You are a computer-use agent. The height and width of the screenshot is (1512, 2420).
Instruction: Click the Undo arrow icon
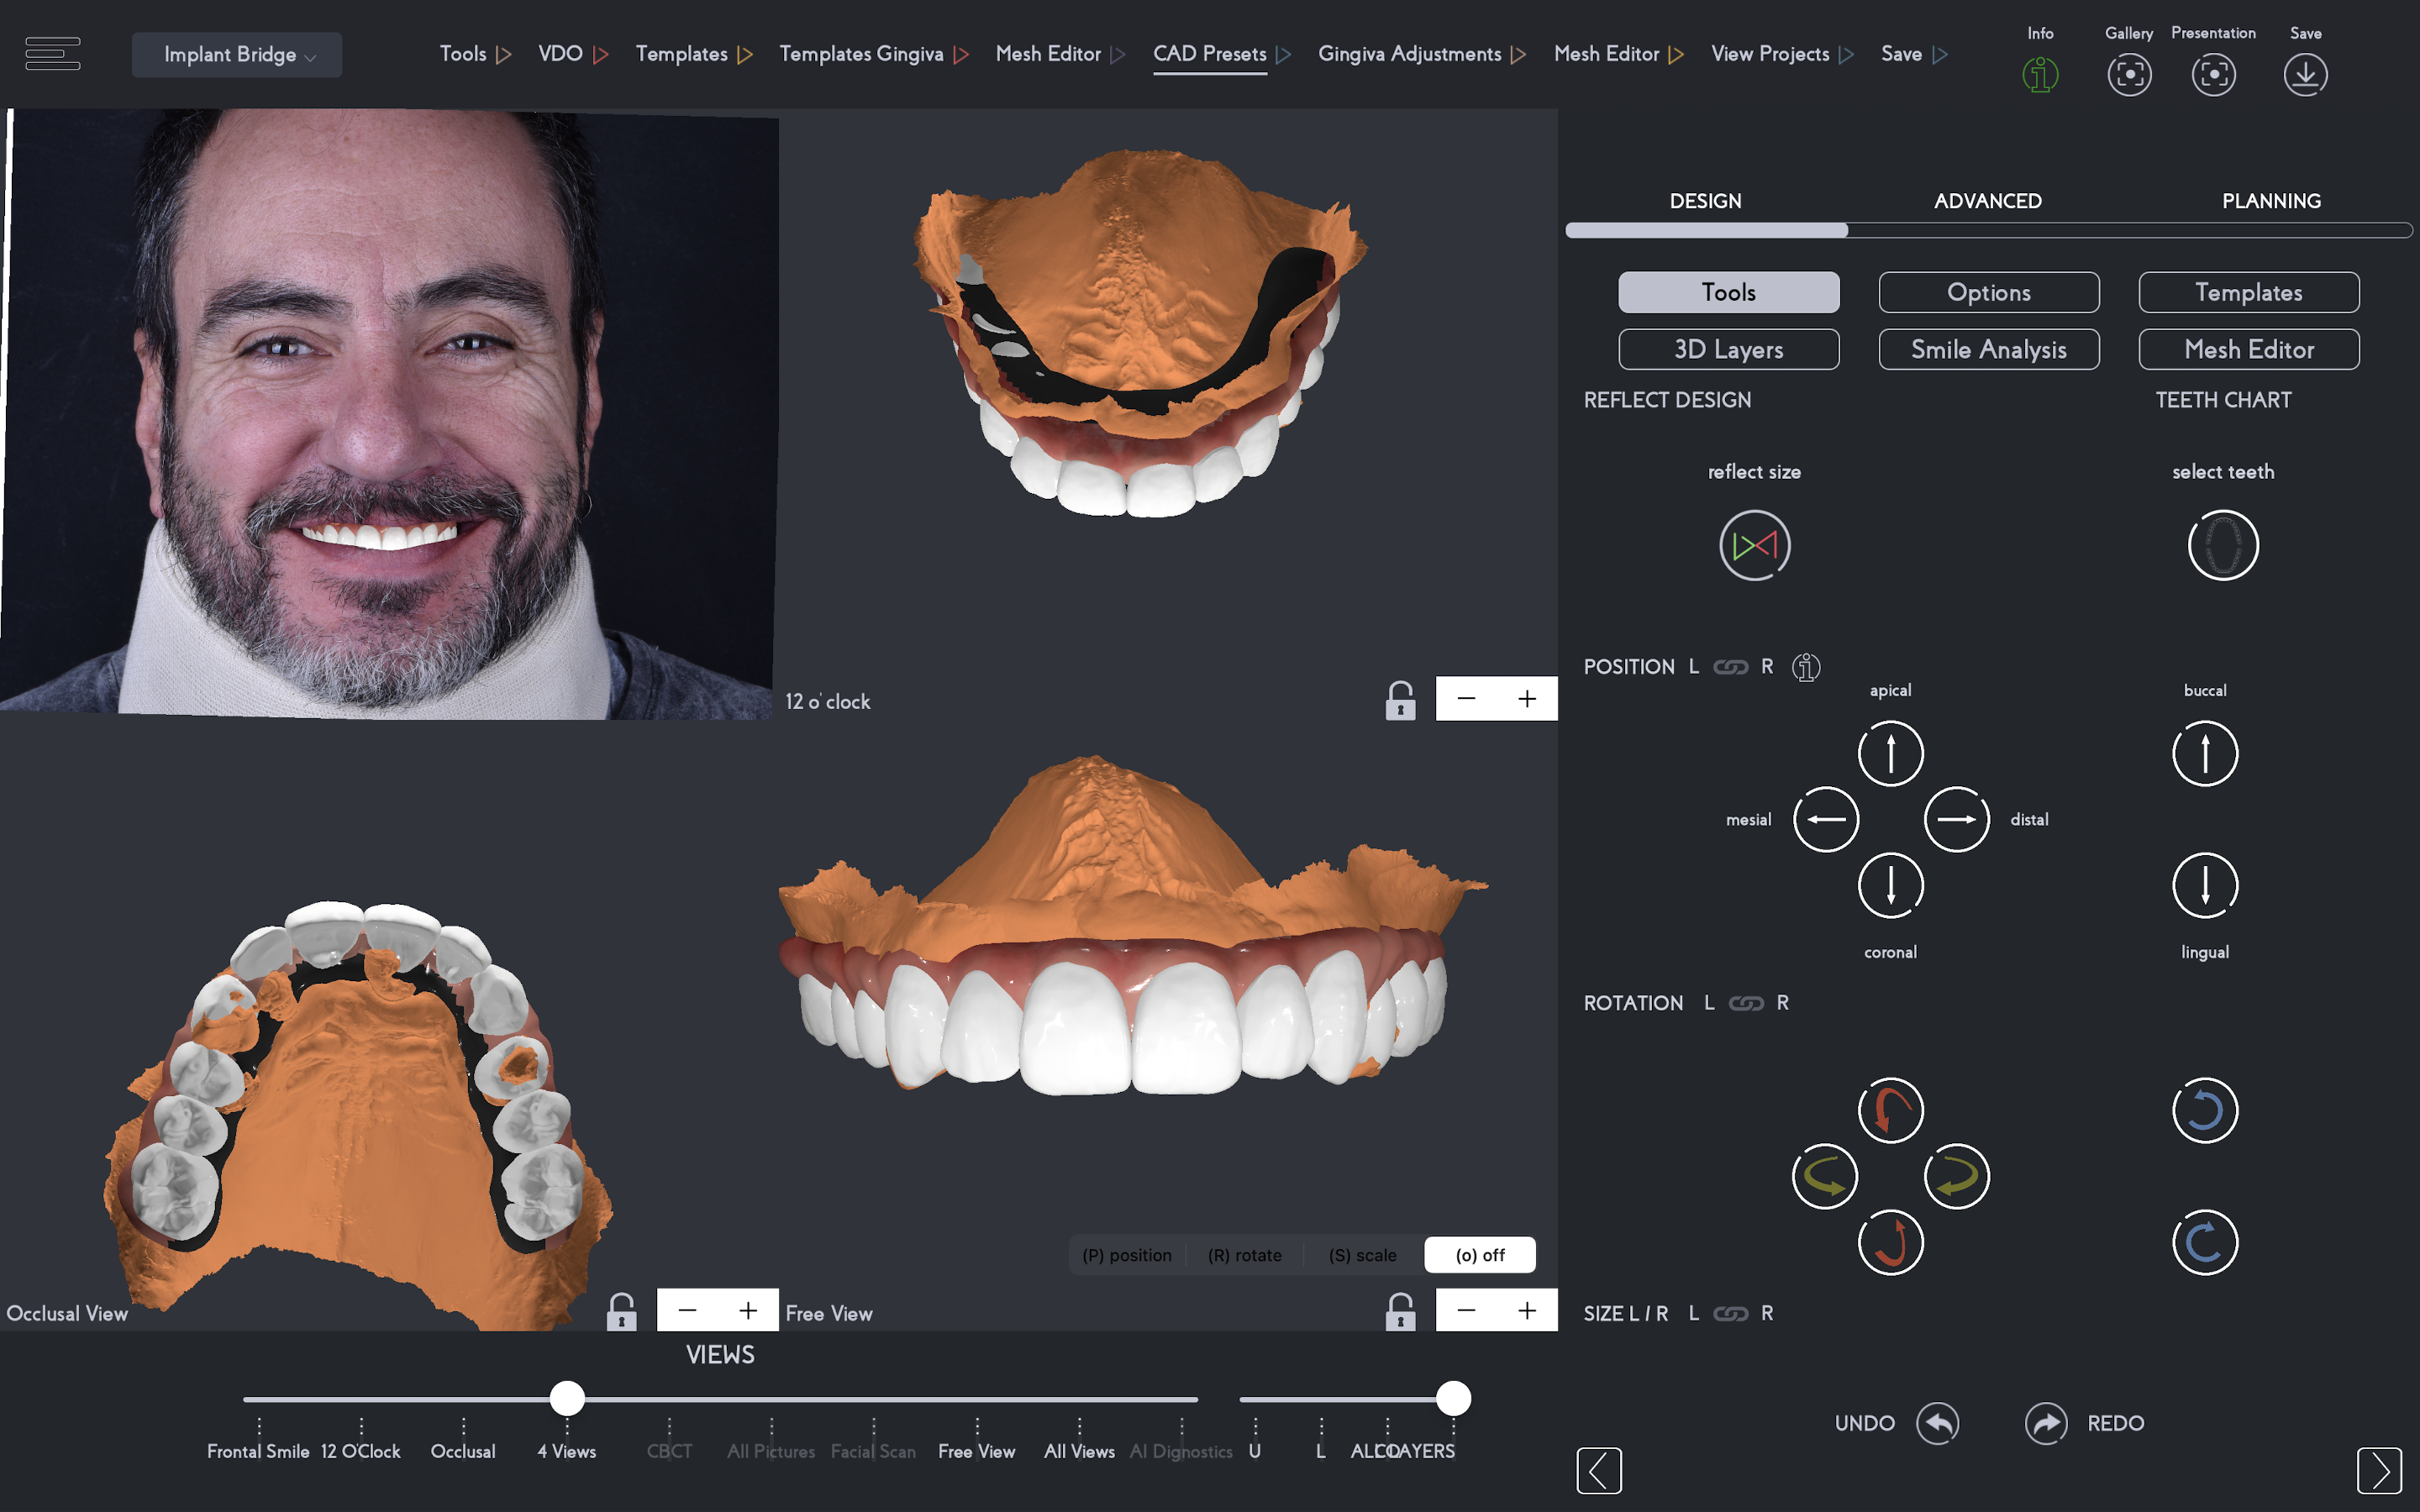(x=1937, y=1423)
